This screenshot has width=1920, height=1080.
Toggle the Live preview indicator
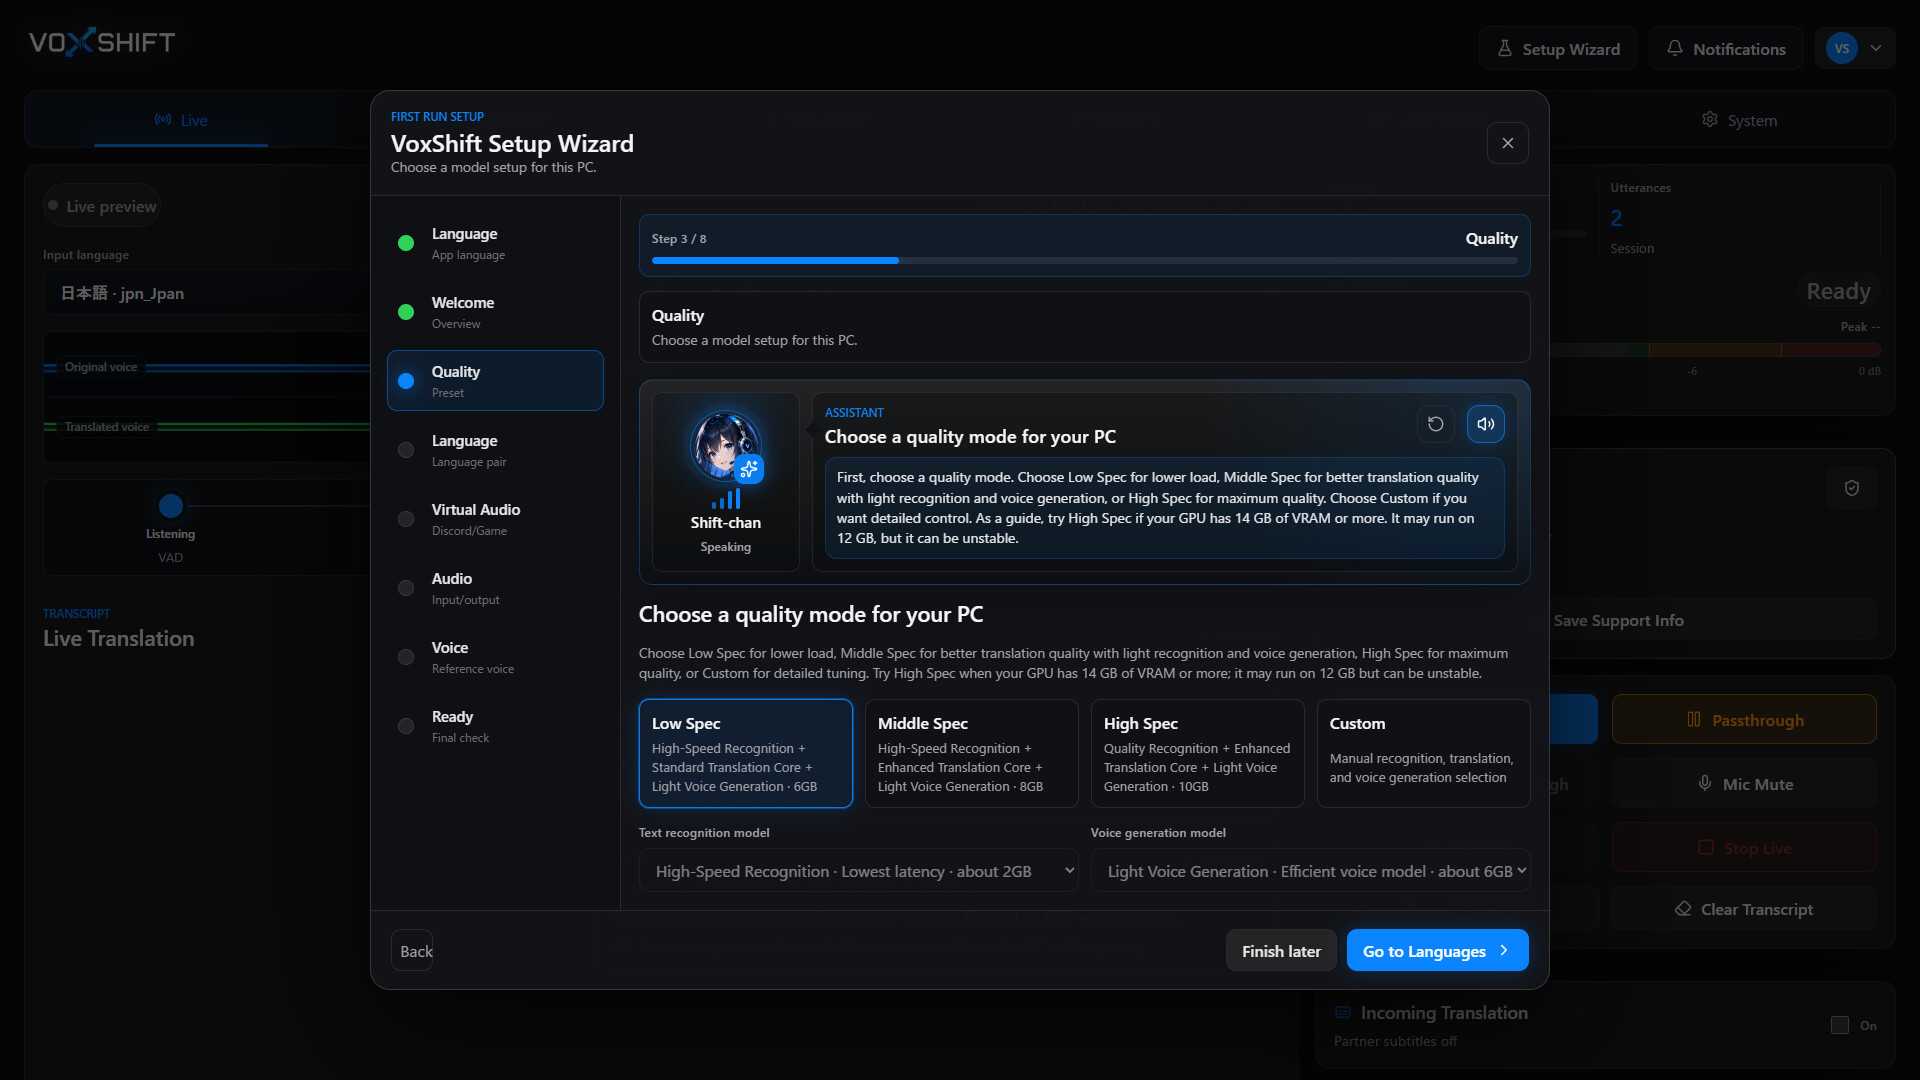[101, 206]
